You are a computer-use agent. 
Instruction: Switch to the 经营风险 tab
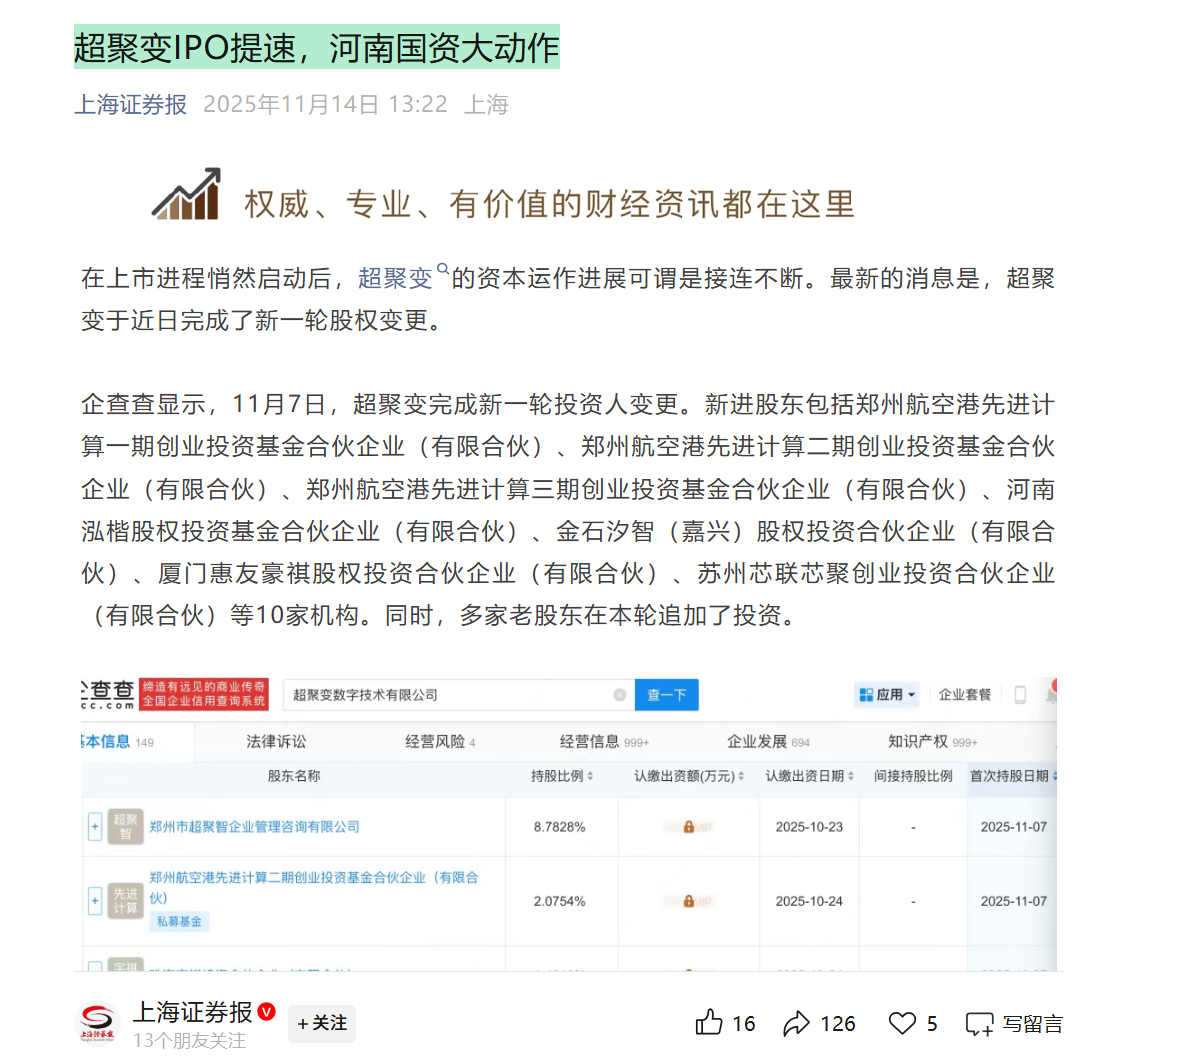point(440,742)
